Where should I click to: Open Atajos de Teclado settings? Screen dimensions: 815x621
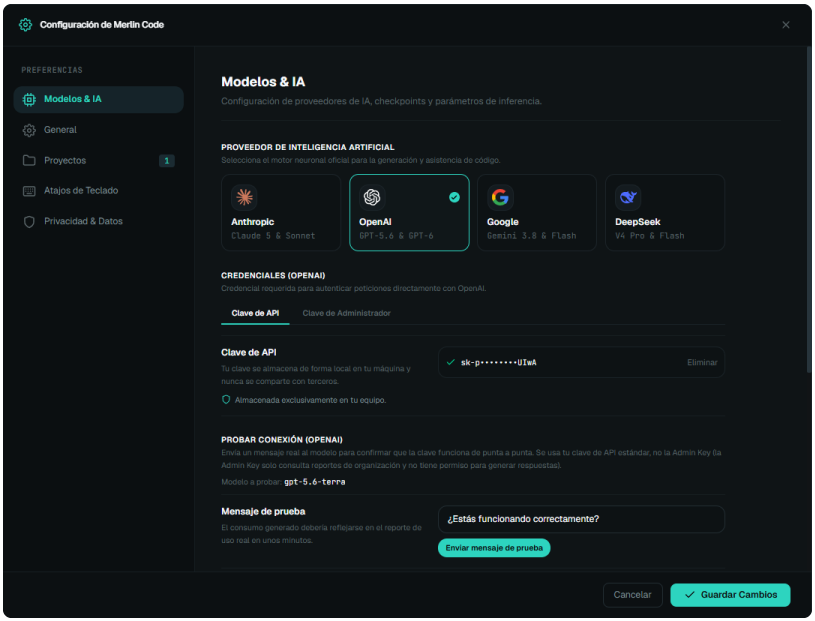coord(99,191)
